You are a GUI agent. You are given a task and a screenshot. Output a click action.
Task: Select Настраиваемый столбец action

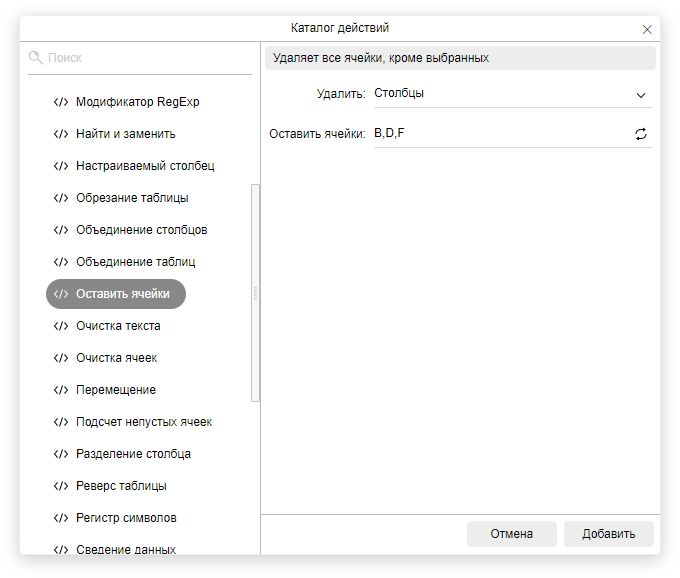pyautogui.click(x=144, y=166)
